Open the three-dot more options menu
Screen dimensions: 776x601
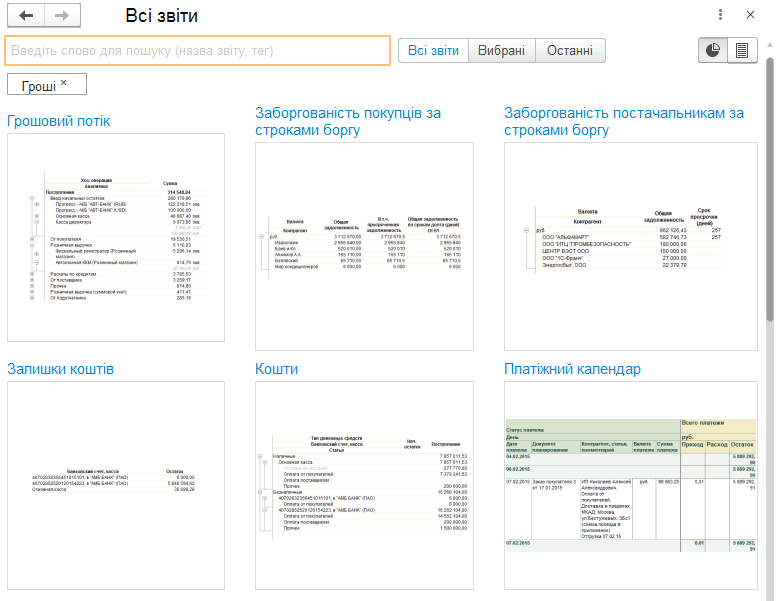click(x=720, y=15)
